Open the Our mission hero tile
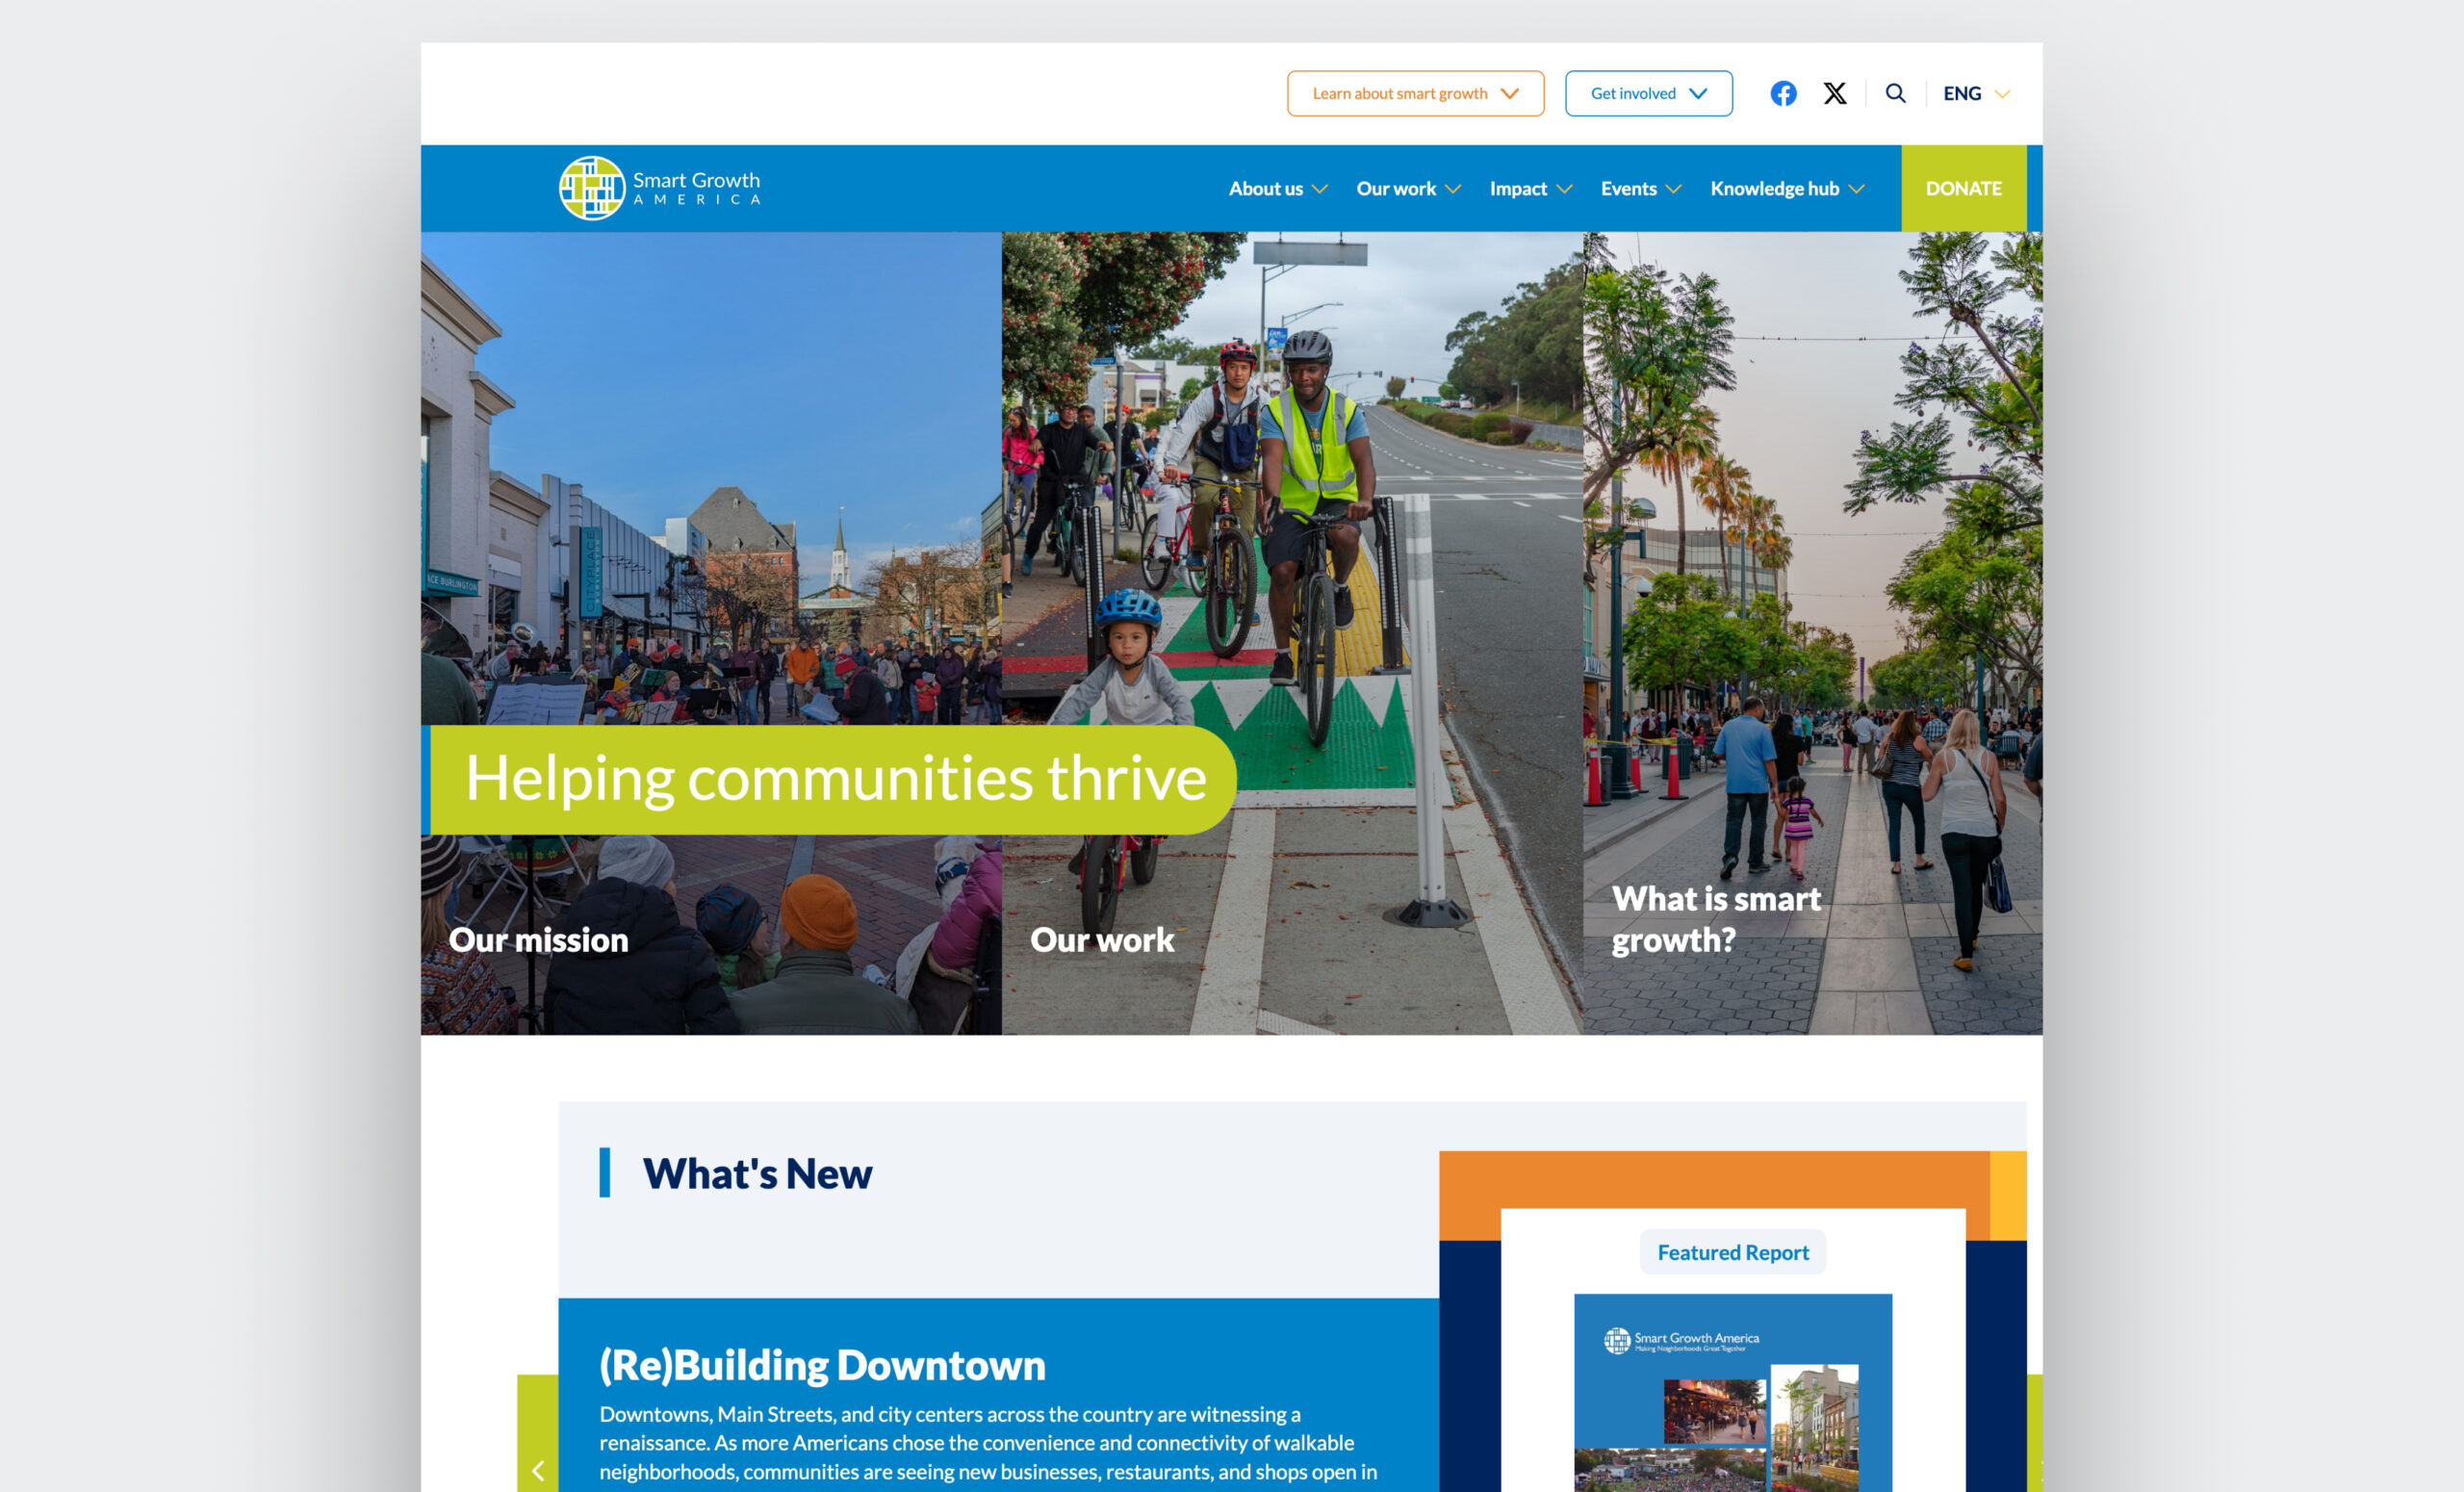Image resolution: width=2464 pixels, height=1492 pixels. 539,940
